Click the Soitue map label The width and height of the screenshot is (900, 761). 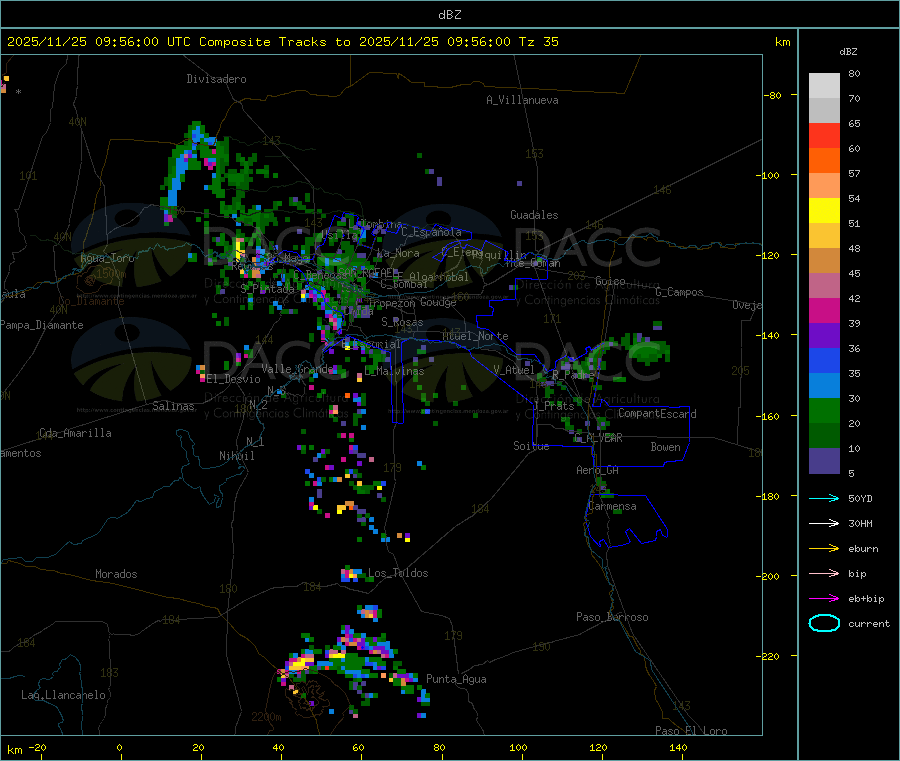(531, 446)
